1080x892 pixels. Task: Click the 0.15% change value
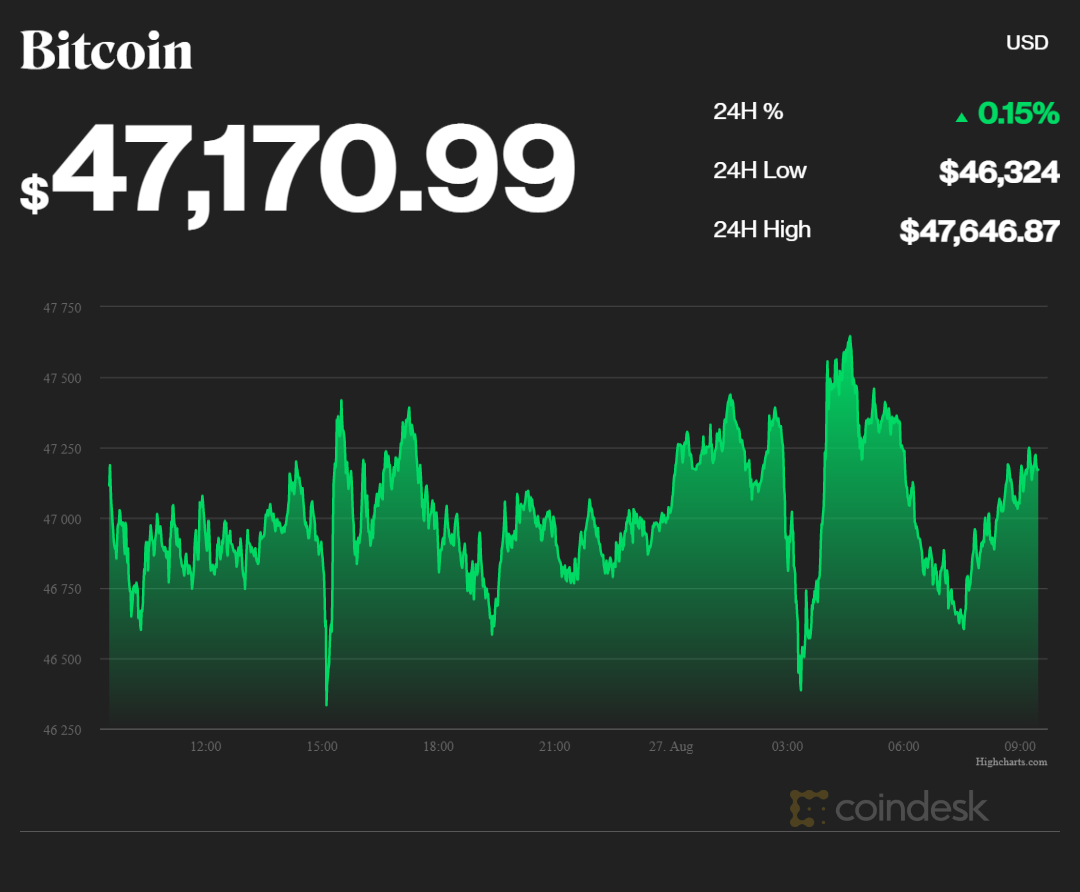[x=1018, y=114]
